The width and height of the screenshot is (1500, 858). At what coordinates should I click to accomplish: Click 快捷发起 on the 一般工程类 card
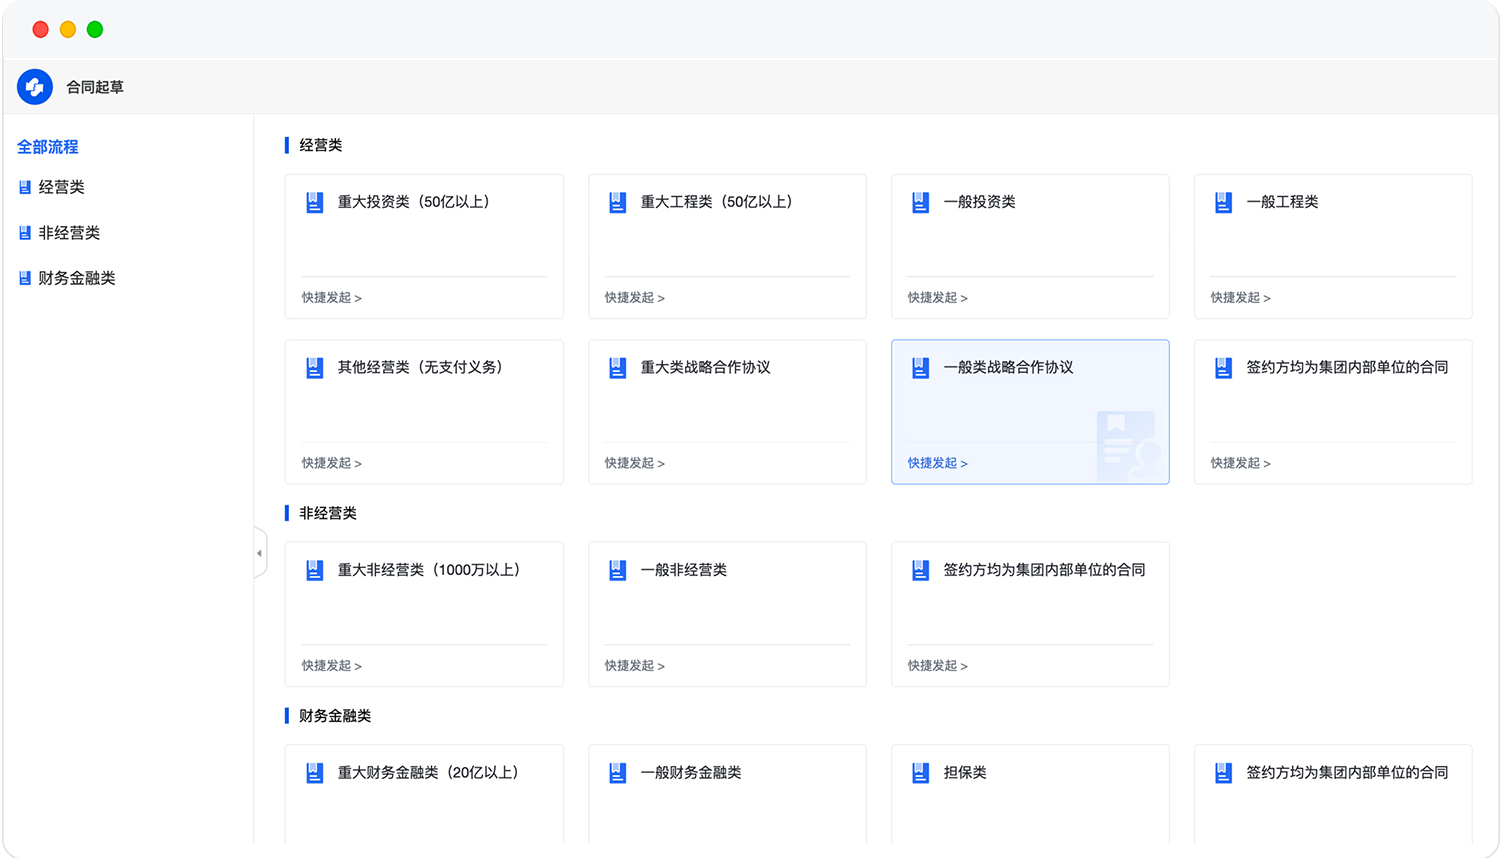1241,298
